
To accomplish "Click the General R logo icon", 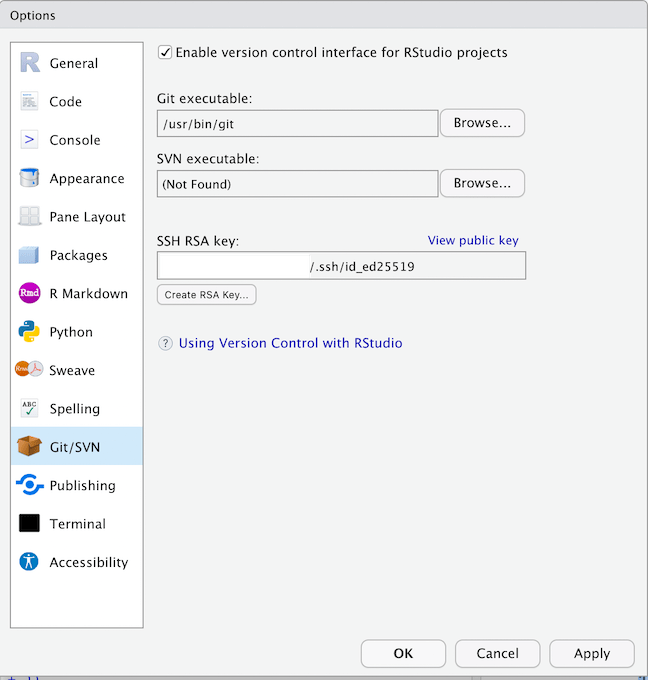I will click(30, 63).
